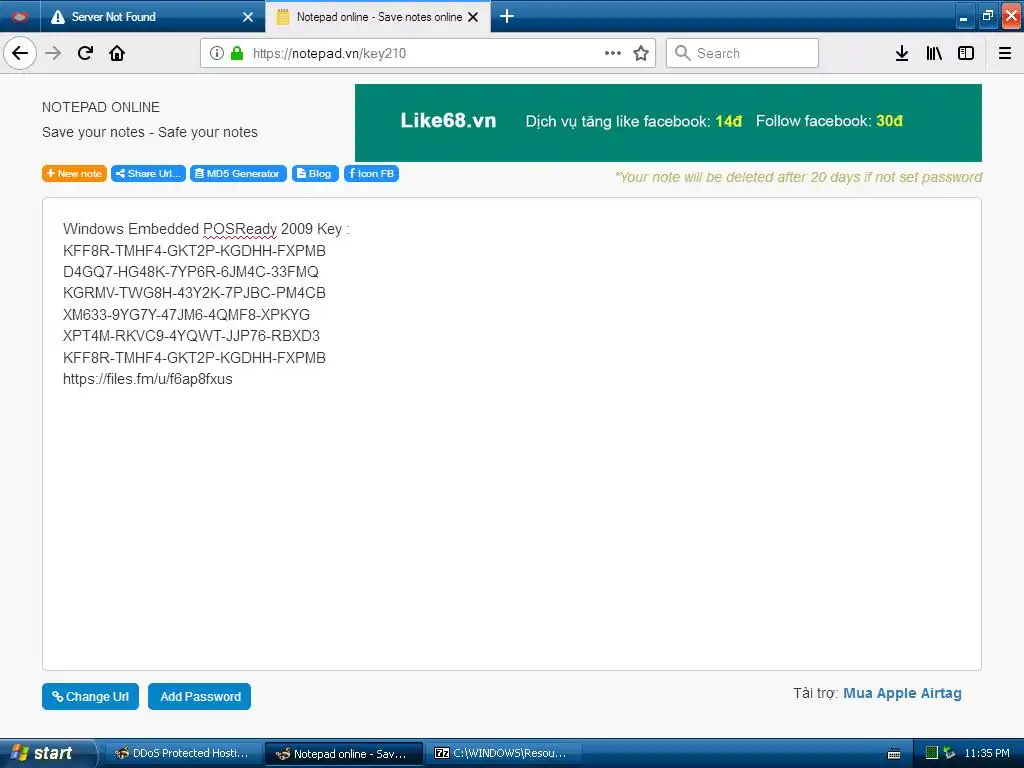This screenshot has height=768, width=1024.
Task: Toggle the sidebar view icon
Action: [966, 53]
